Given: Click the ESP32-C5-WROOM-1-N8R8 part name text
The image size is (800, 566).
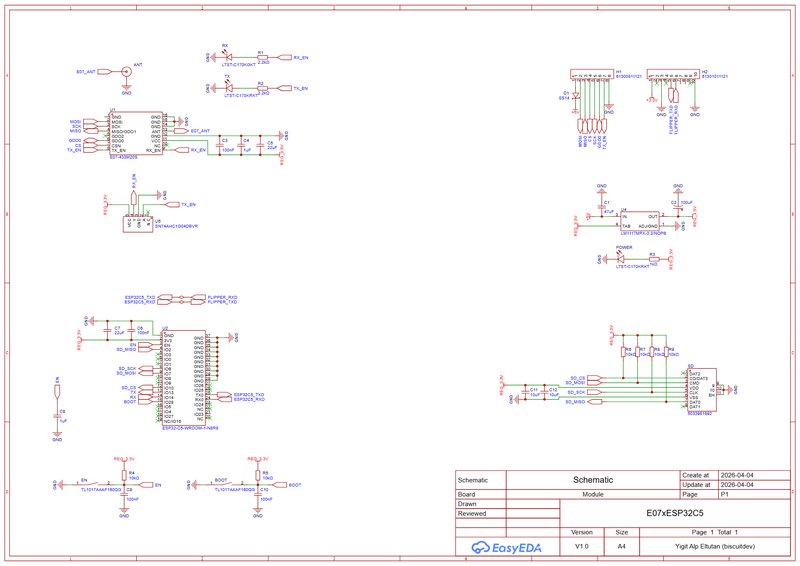Looking at the screenshot, I should tap(190, 428).
